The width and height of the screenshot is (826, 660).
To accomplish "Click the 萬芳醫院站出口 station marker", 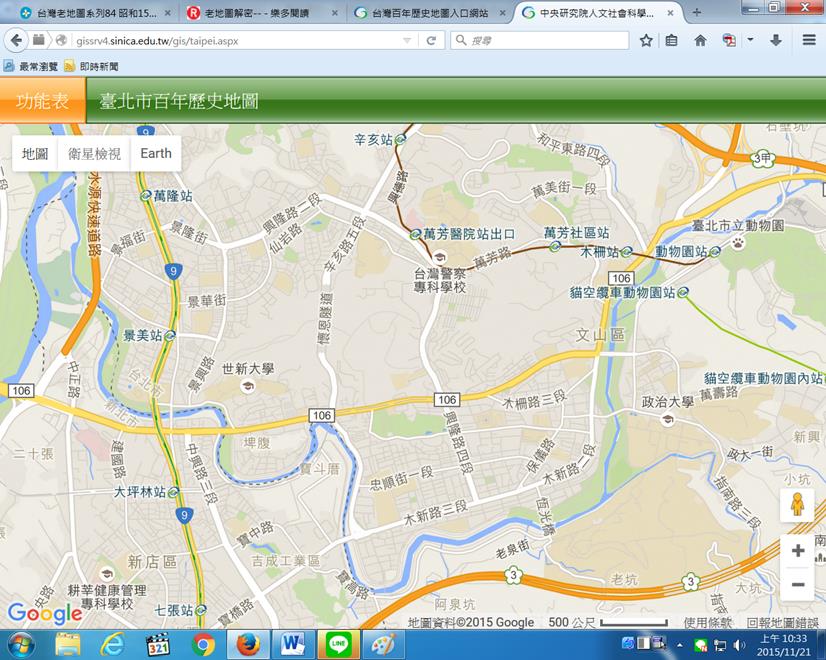I will [416, 234].
